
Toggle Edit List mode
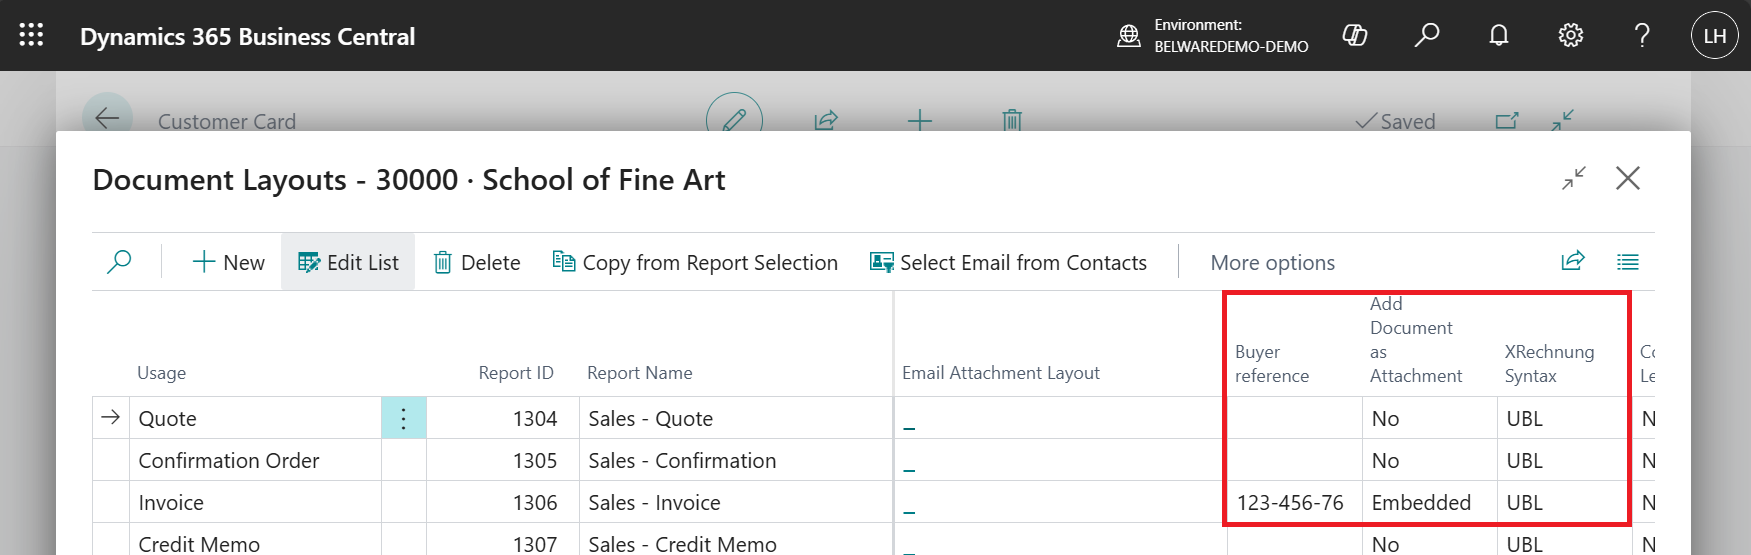348,262
